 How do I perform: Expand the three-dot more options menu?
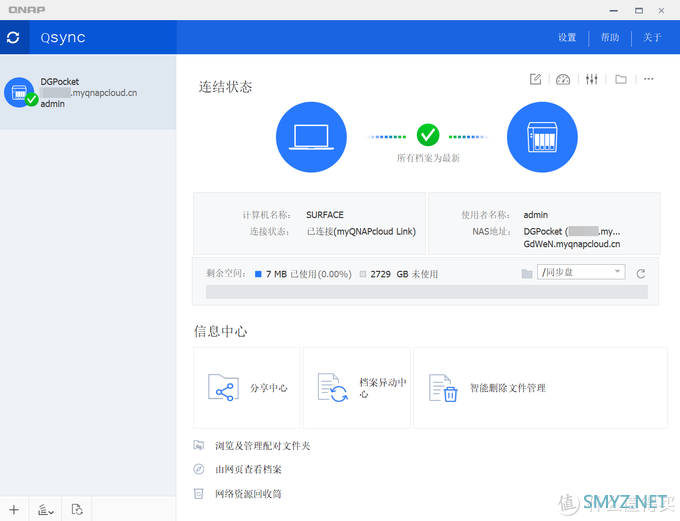649,80
